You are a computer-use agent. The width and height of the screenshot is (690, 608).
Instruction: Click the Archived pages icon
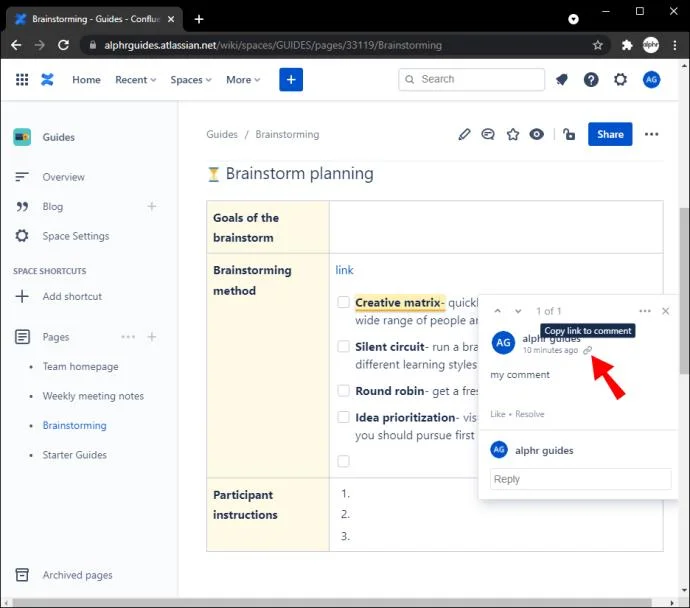point(22,575)
